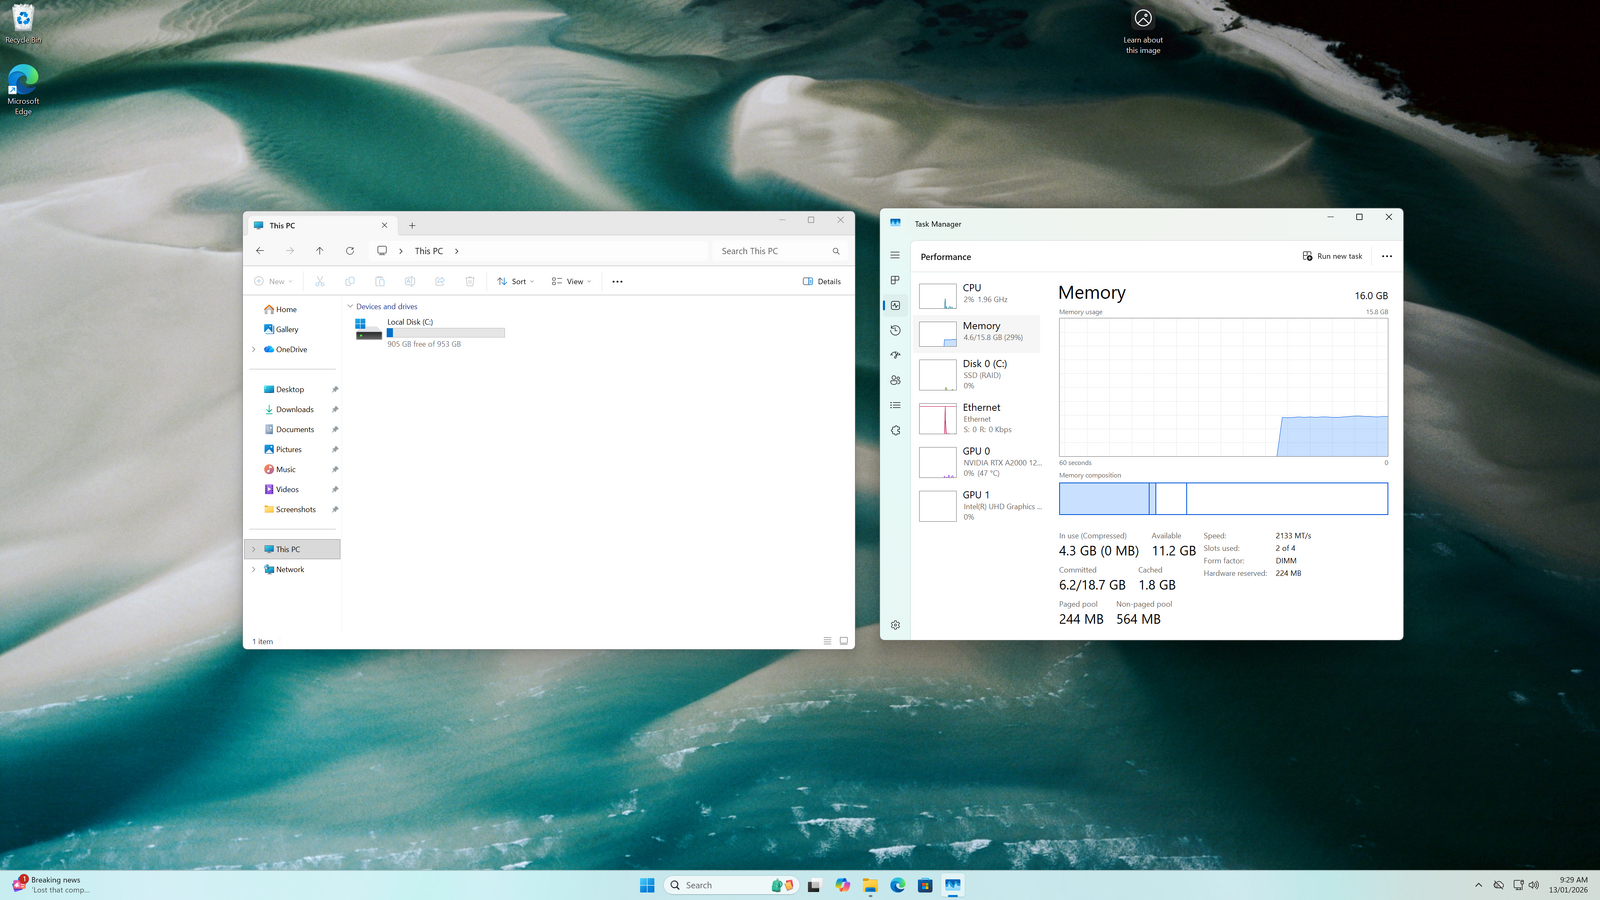Open Task Manager settings gear
Viewport: 1600px width, 900px height.
click(x=895, y=625)
